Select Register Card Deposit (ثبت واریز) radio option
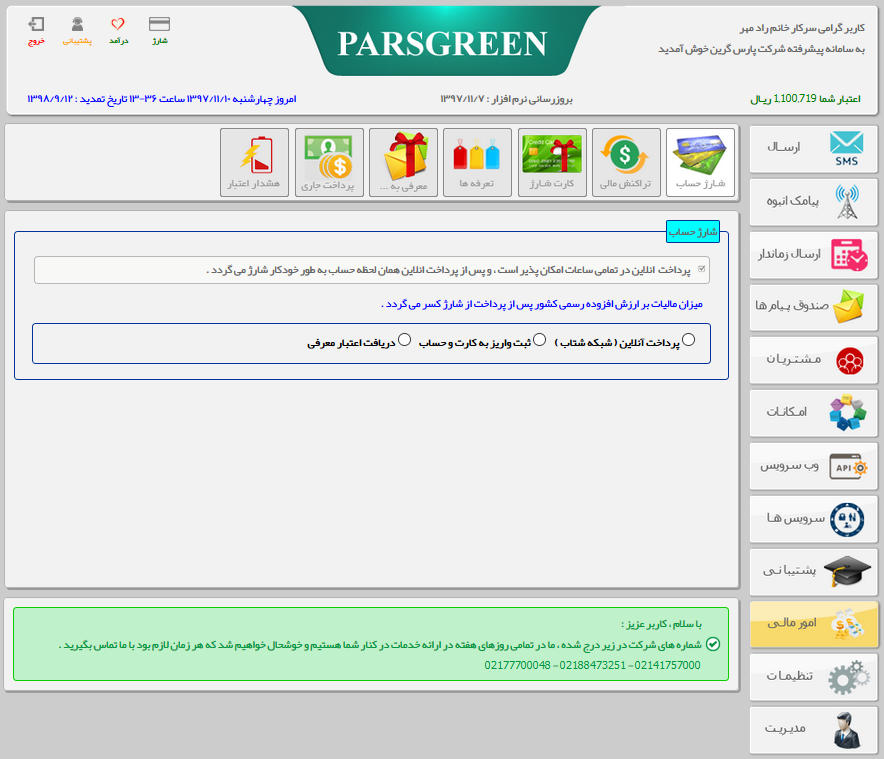Screen dimensions: 884x759 tap(540, 340)
